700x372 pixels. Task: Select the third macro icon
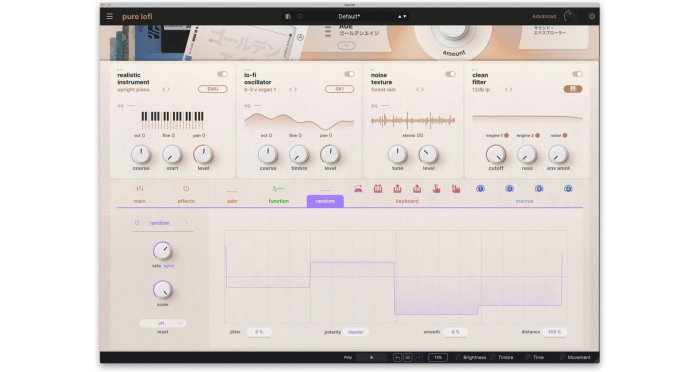tap(539, 189)
